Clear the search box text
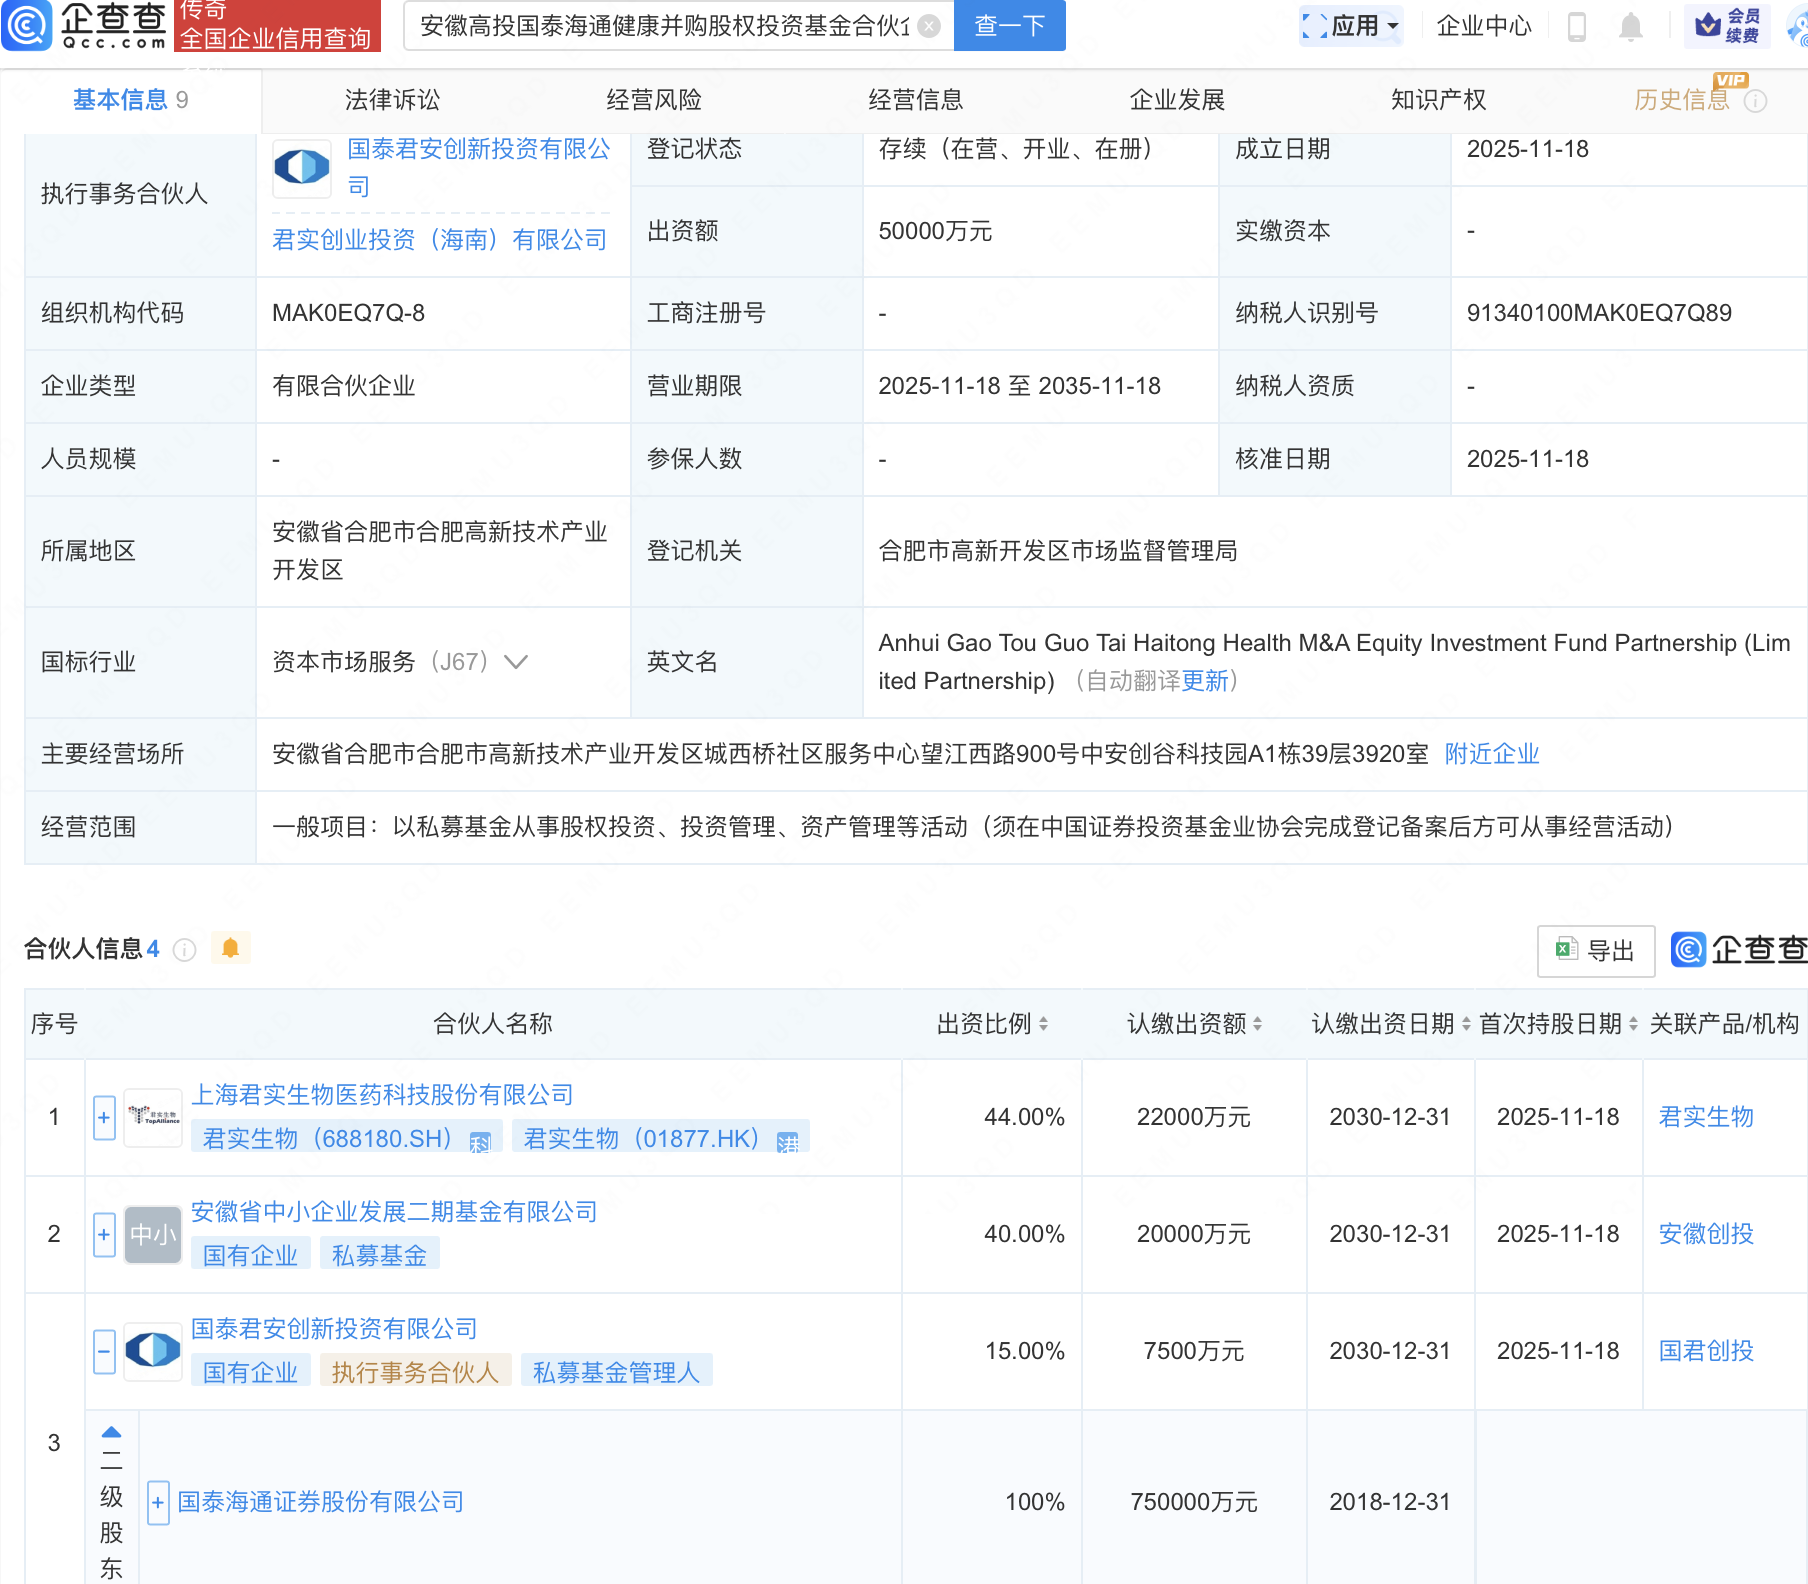This screenshot has width=1808, height=1584. 929,26
